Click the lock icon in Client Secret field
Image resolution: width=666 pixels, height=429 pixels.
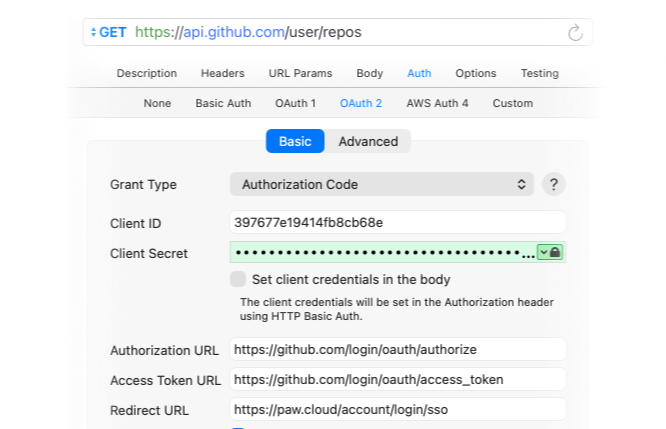555,252
